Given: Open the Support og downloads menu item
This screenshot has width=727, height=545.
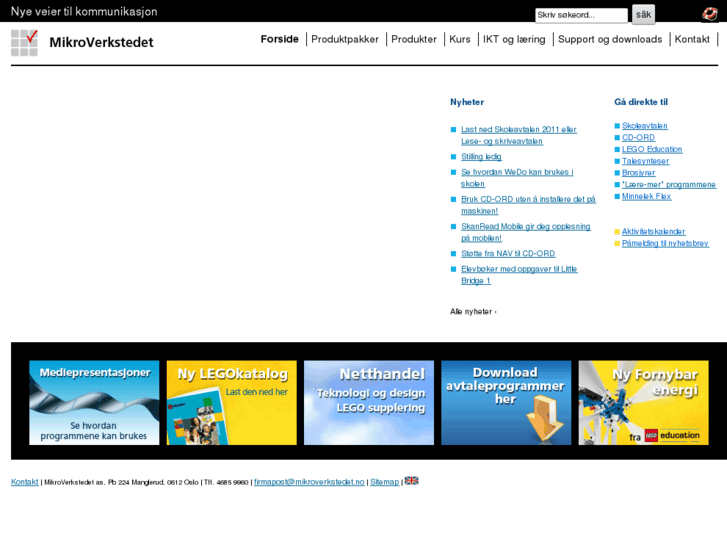Looking at the screenshot, I should [610, 39].
